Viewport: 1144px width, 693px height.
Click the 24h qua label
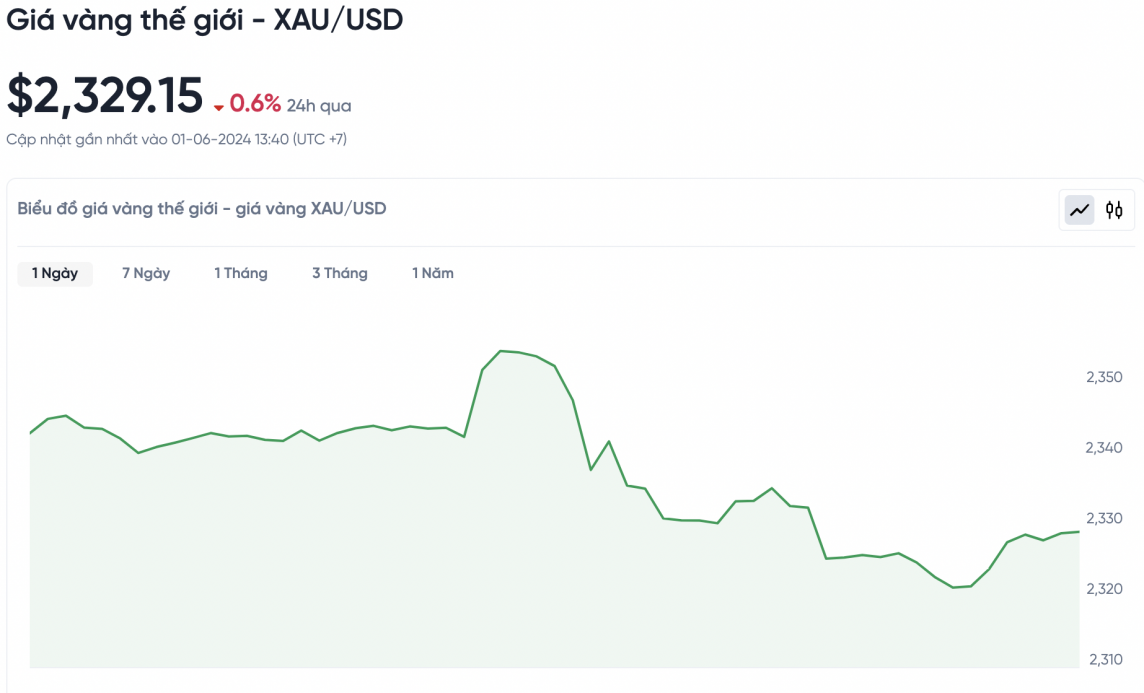point(319,105)
